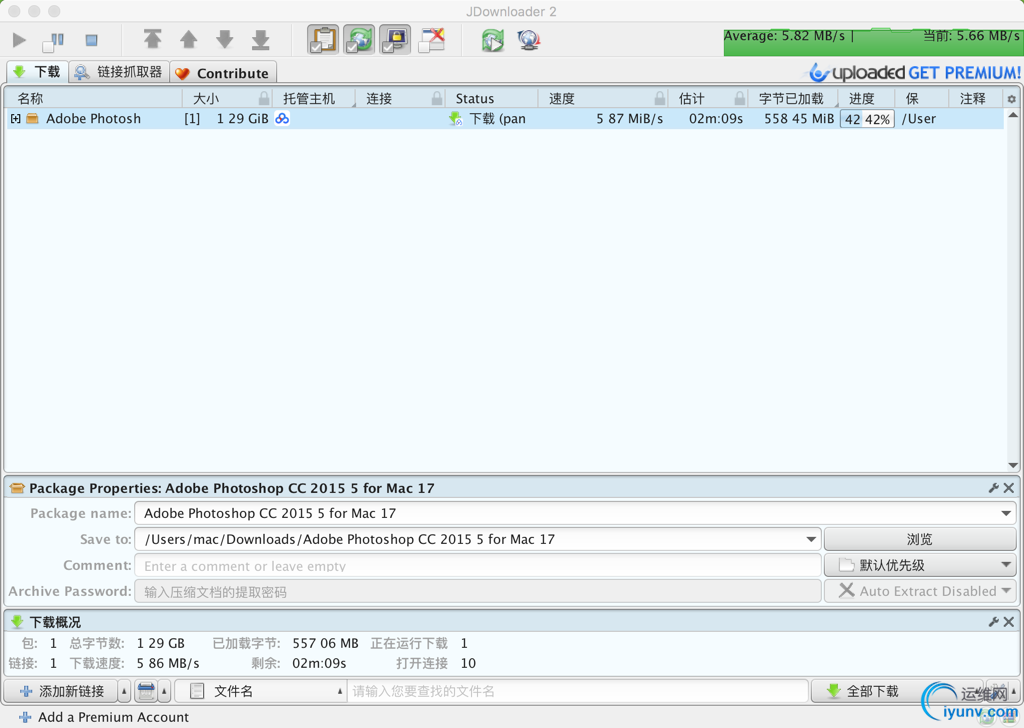Open arrow menu next to 添加新链接

(x=124, y=691)
